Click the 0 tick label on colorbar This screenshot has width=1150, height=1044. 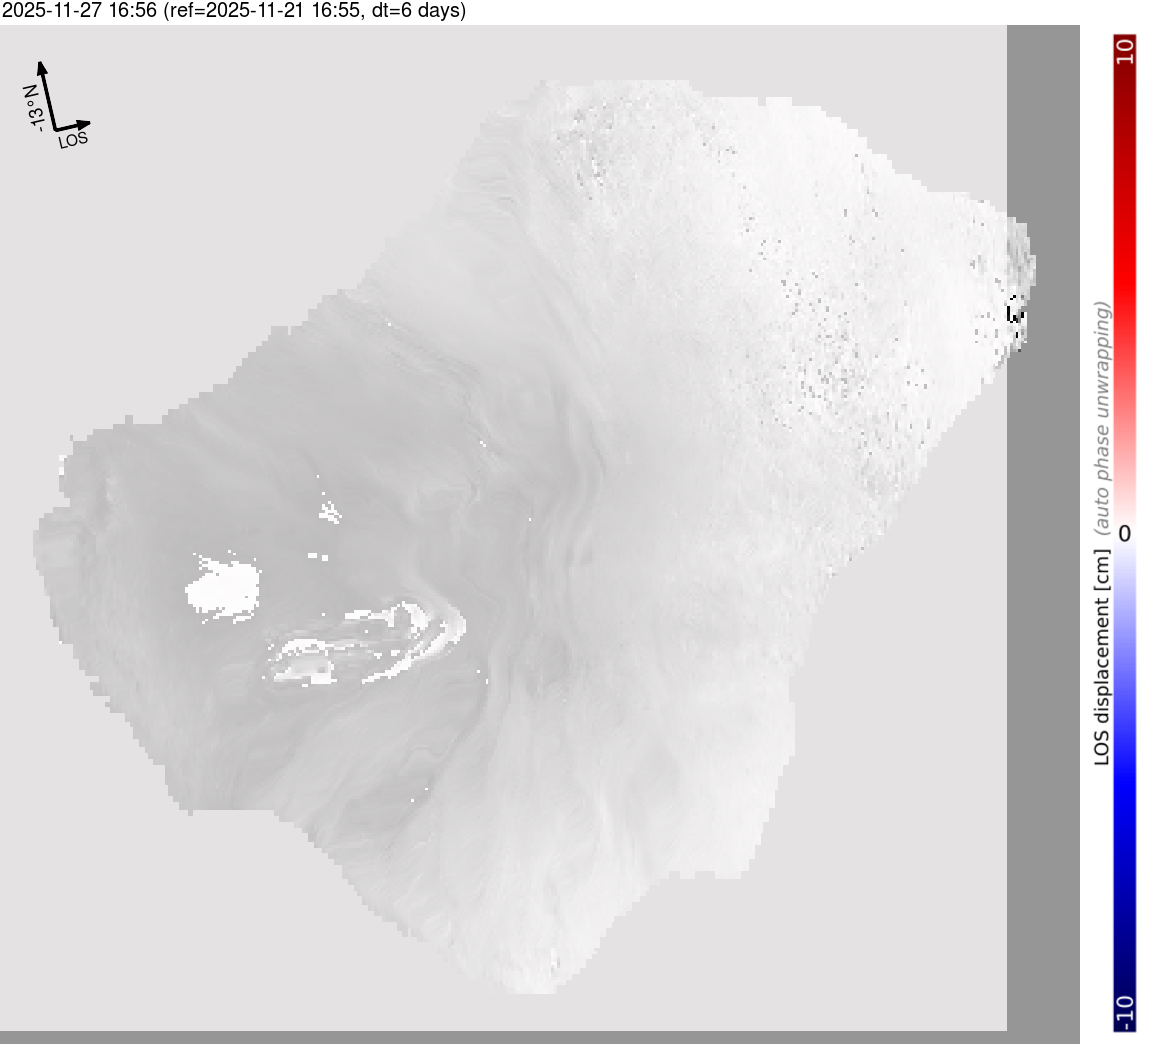1125,533
